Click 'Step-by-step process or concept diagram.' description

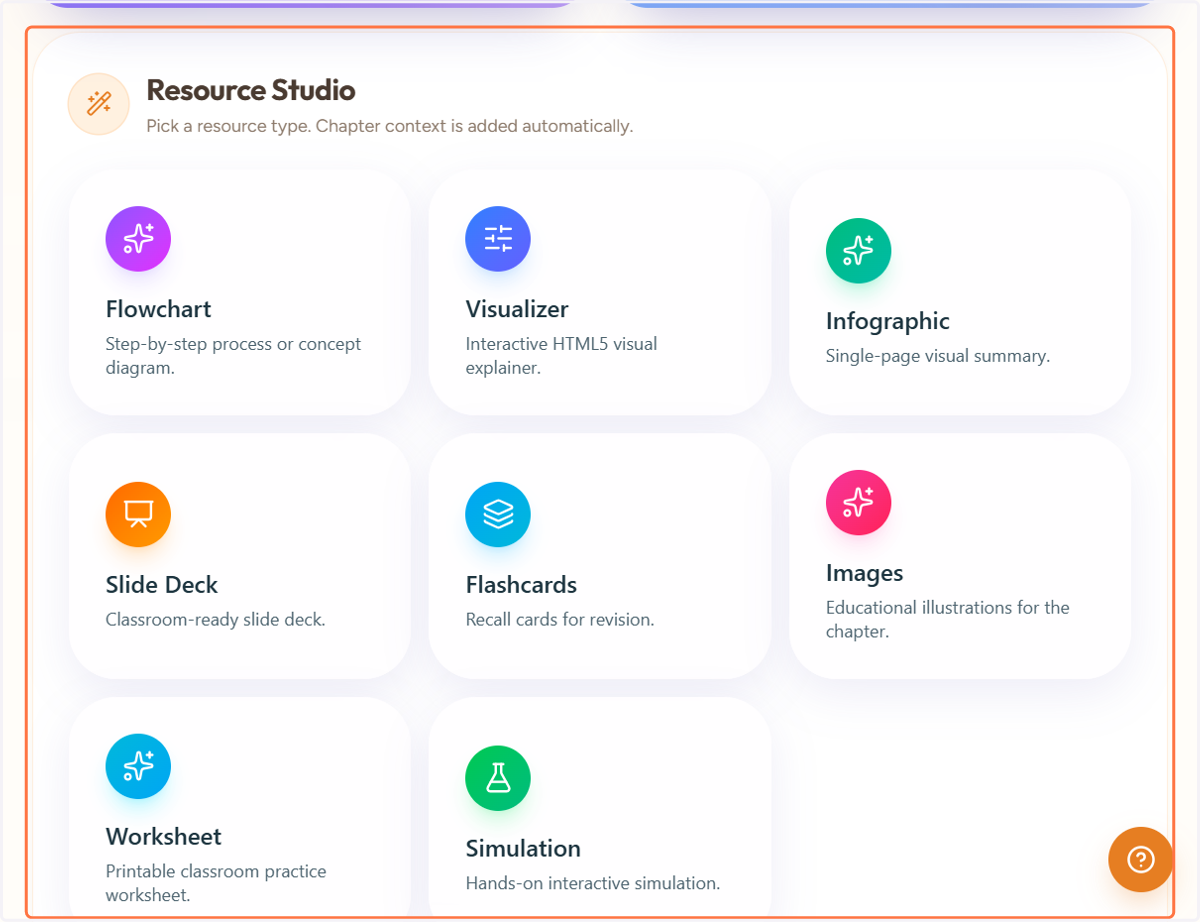tap(233, 356)
